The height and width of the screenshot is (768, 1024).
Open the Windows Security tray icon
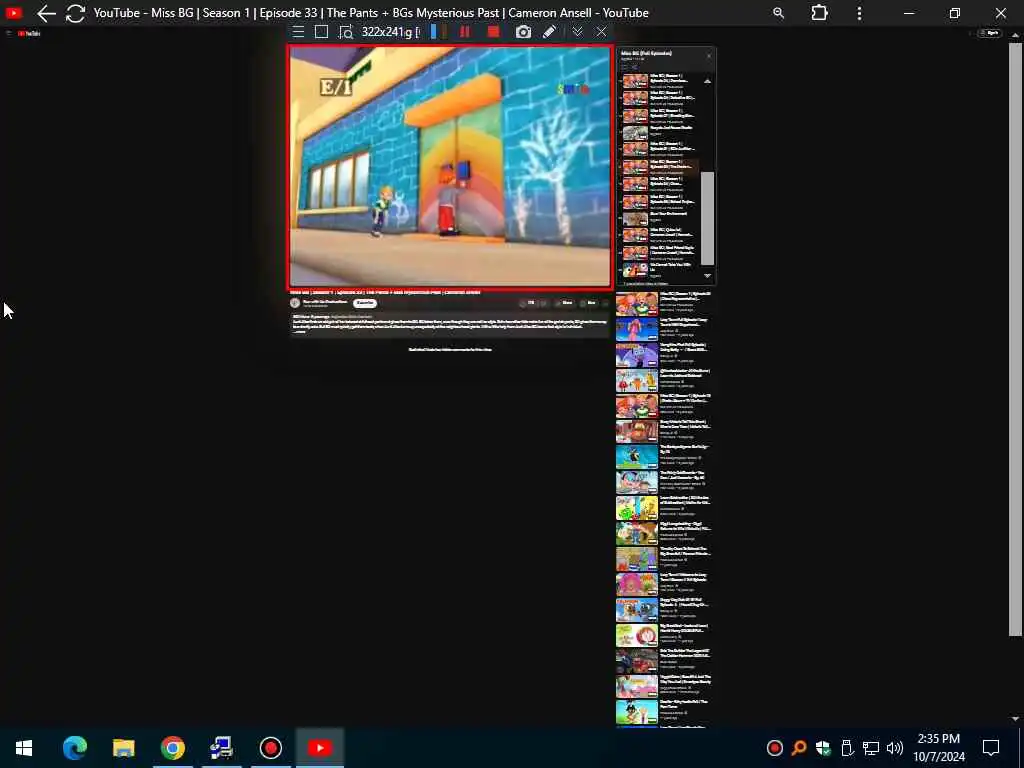click(x=823, y=748)
